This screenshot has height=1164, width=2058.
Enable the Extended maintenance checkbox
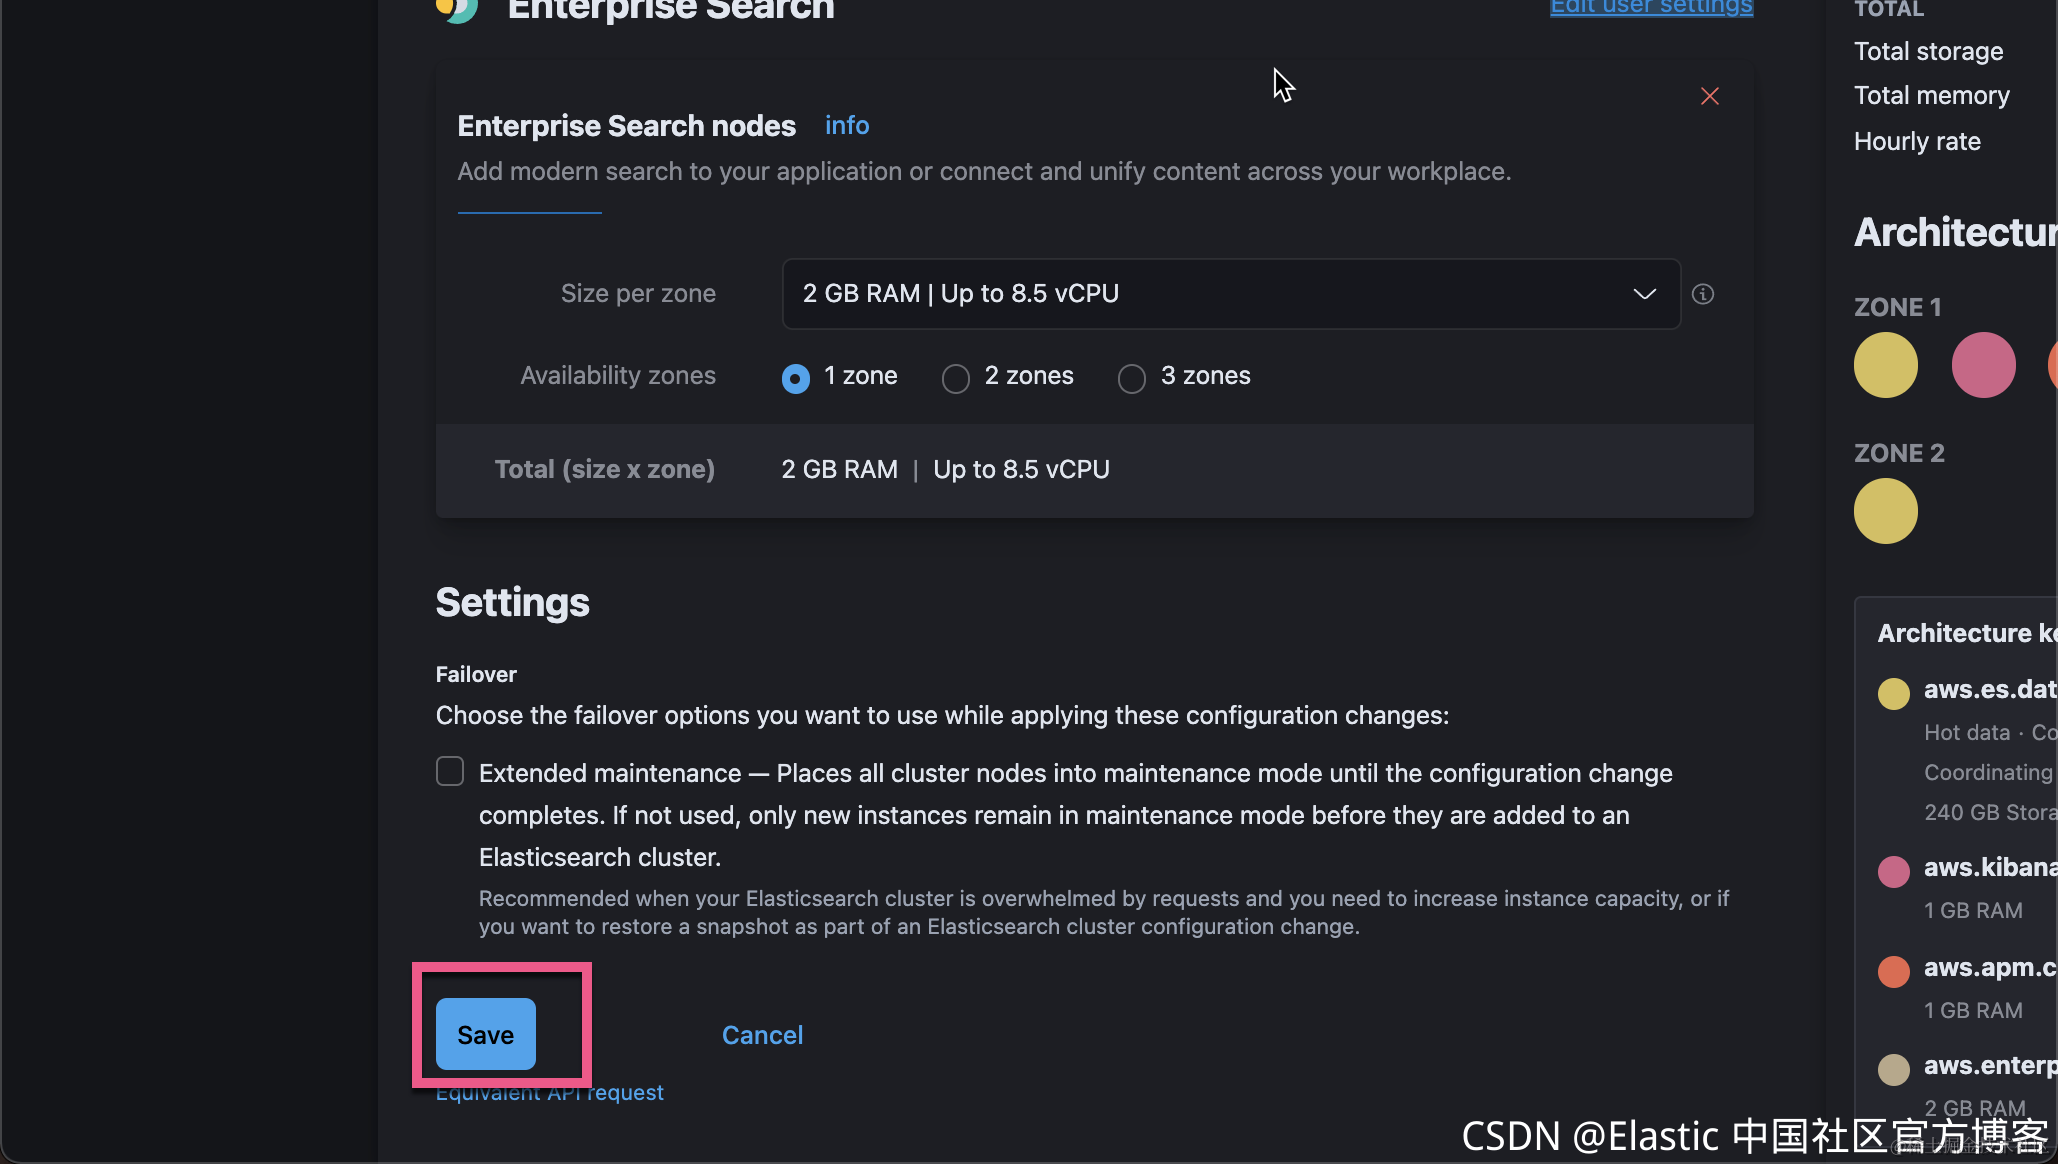[450, 771]
